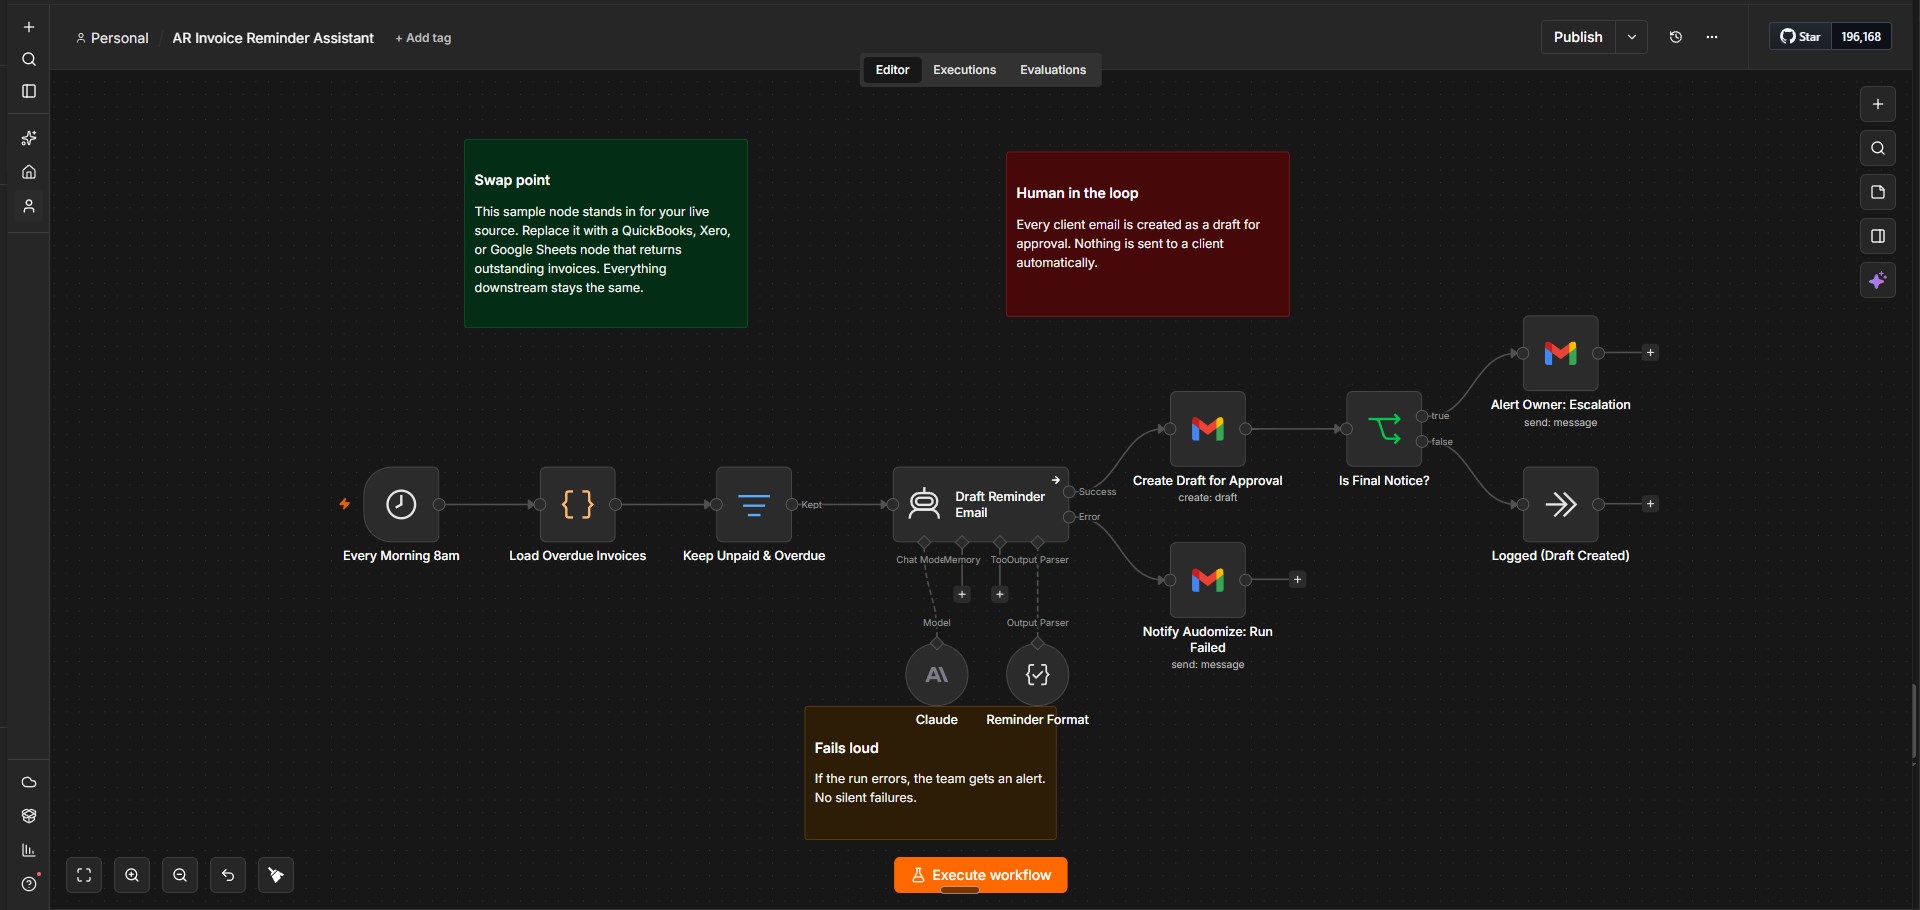This screenshot has width=1920, height=910.
Task: Open the Create Draft for Approval Gmail node
Action: [1208, 429]
